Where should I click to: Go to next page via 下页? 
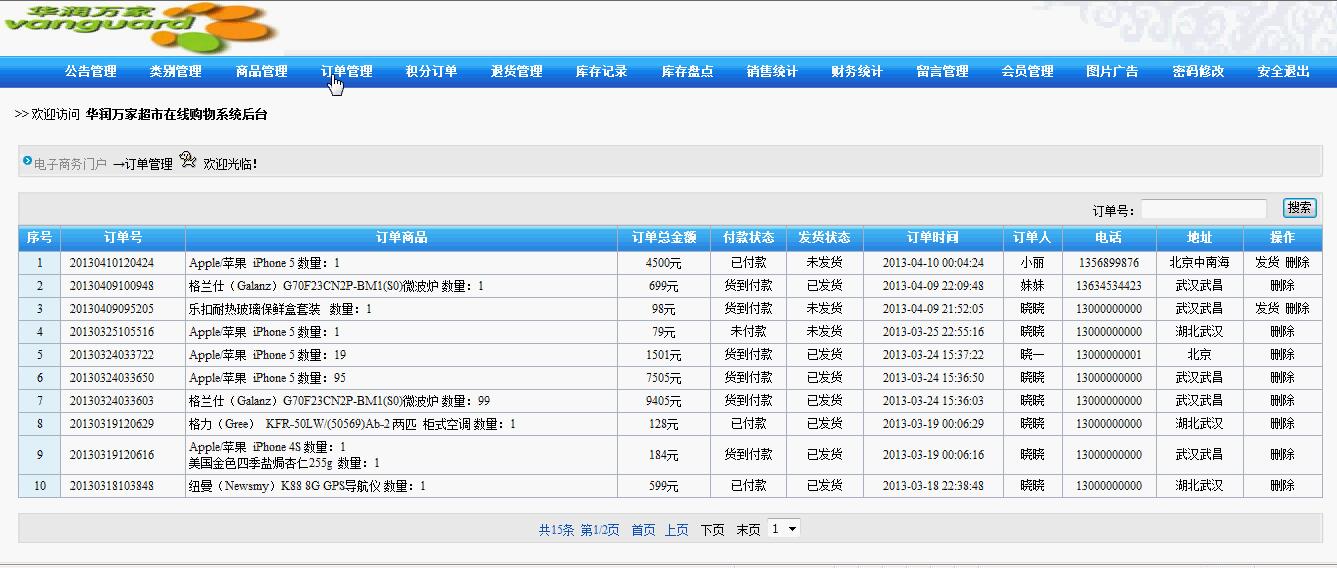point(712,530)
